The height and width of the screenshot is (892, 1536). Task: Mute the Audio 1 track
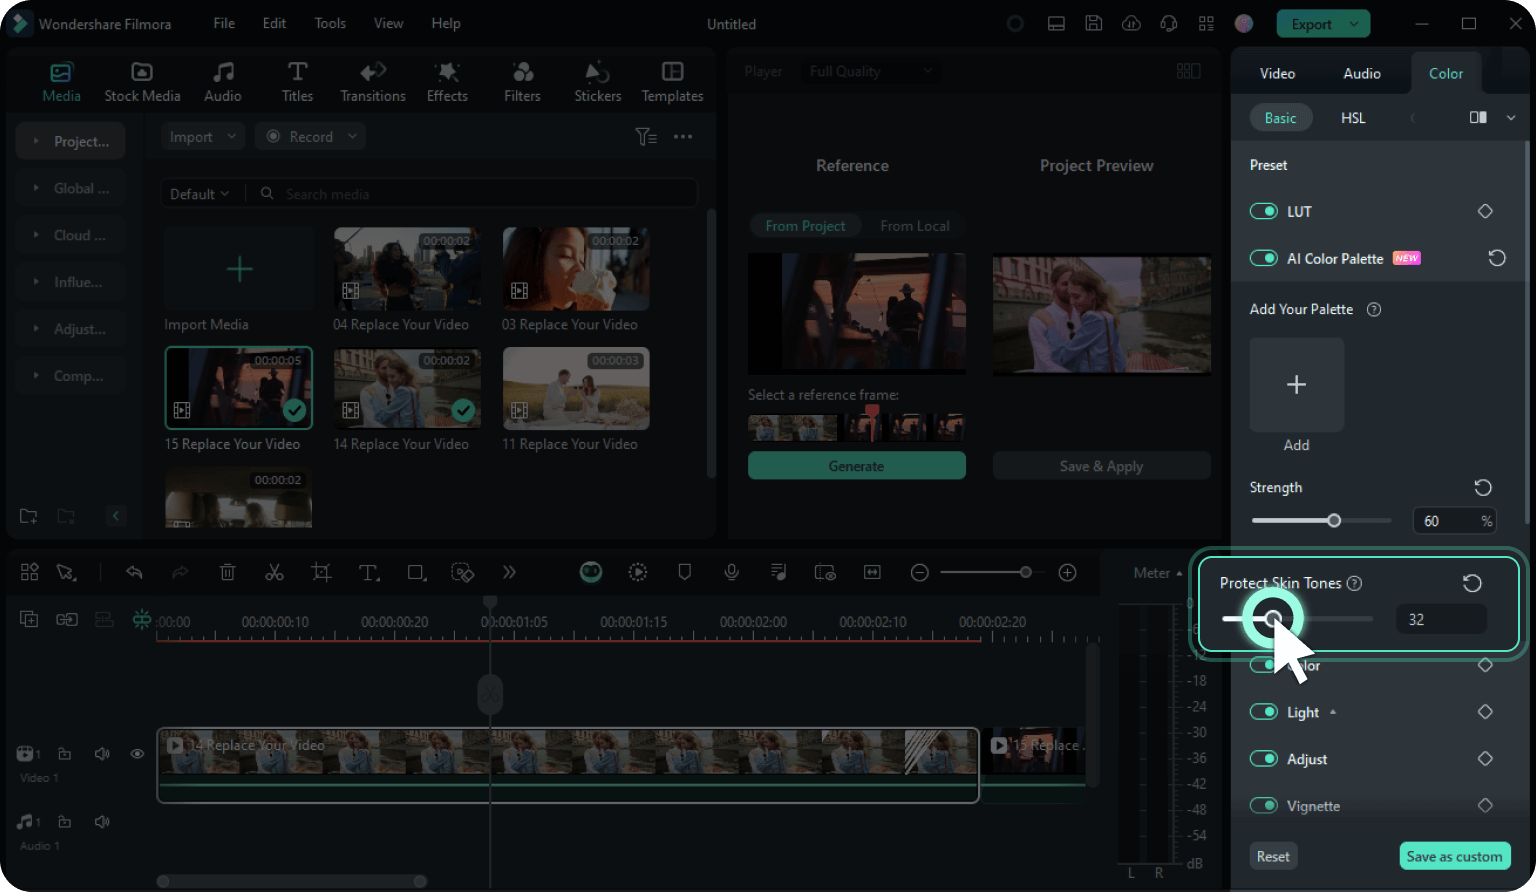102,822
